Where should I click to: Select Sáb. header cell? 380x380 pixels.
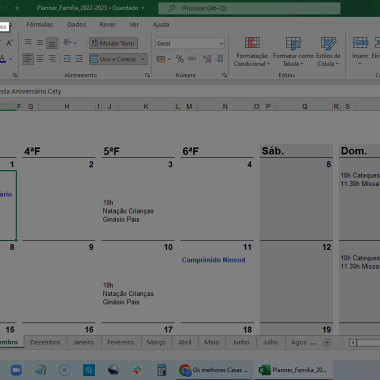pos(296,151)
